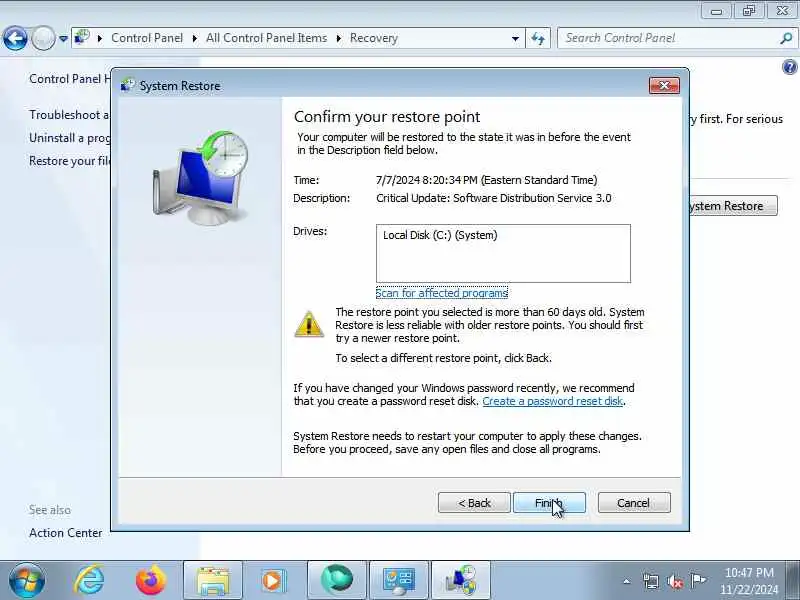Open the help question mark icon
The width and height of the screenshot is (800, 600).
point(790,67)
